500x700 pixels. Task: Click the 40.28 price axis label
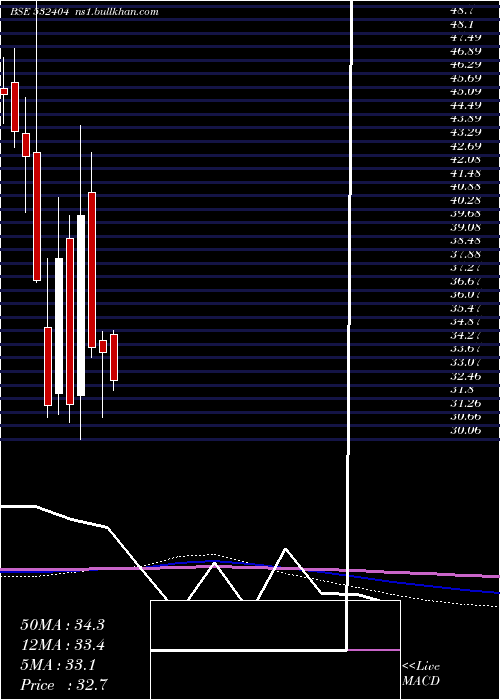click(466, 200)
